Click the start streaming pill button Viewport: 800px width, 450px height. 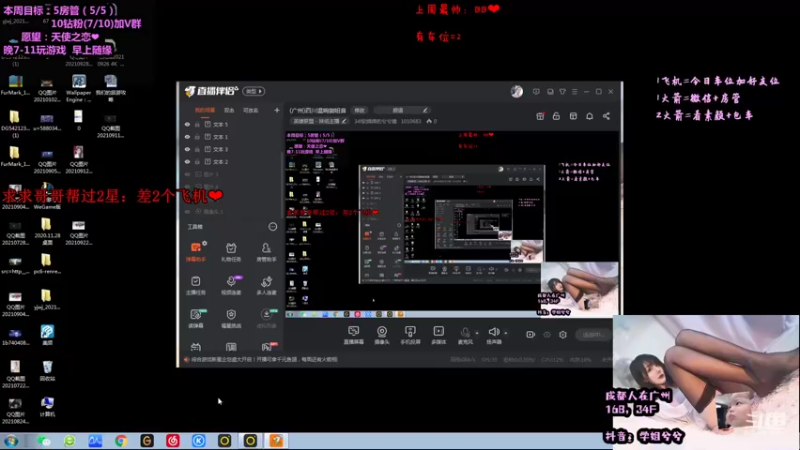(593, 335)
